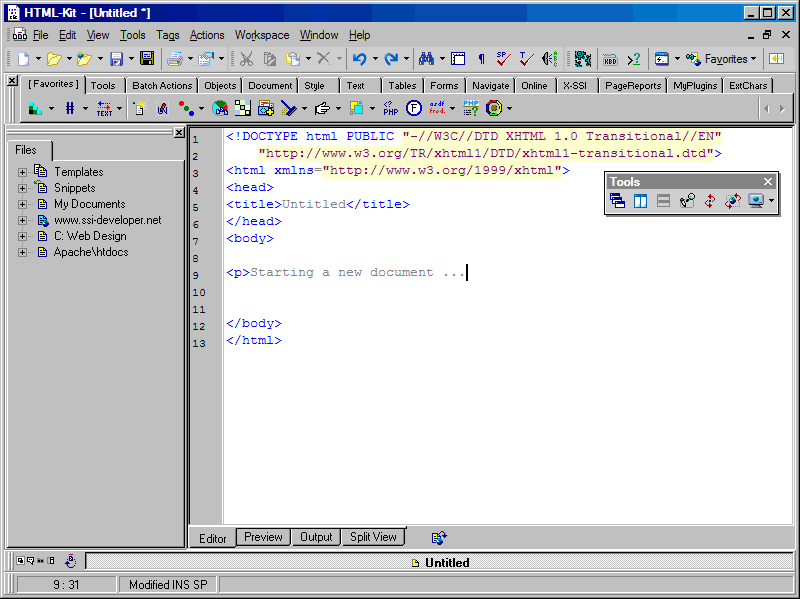Click the circled F icon
The height and width of the screenshot is (599, 800).
414,108
